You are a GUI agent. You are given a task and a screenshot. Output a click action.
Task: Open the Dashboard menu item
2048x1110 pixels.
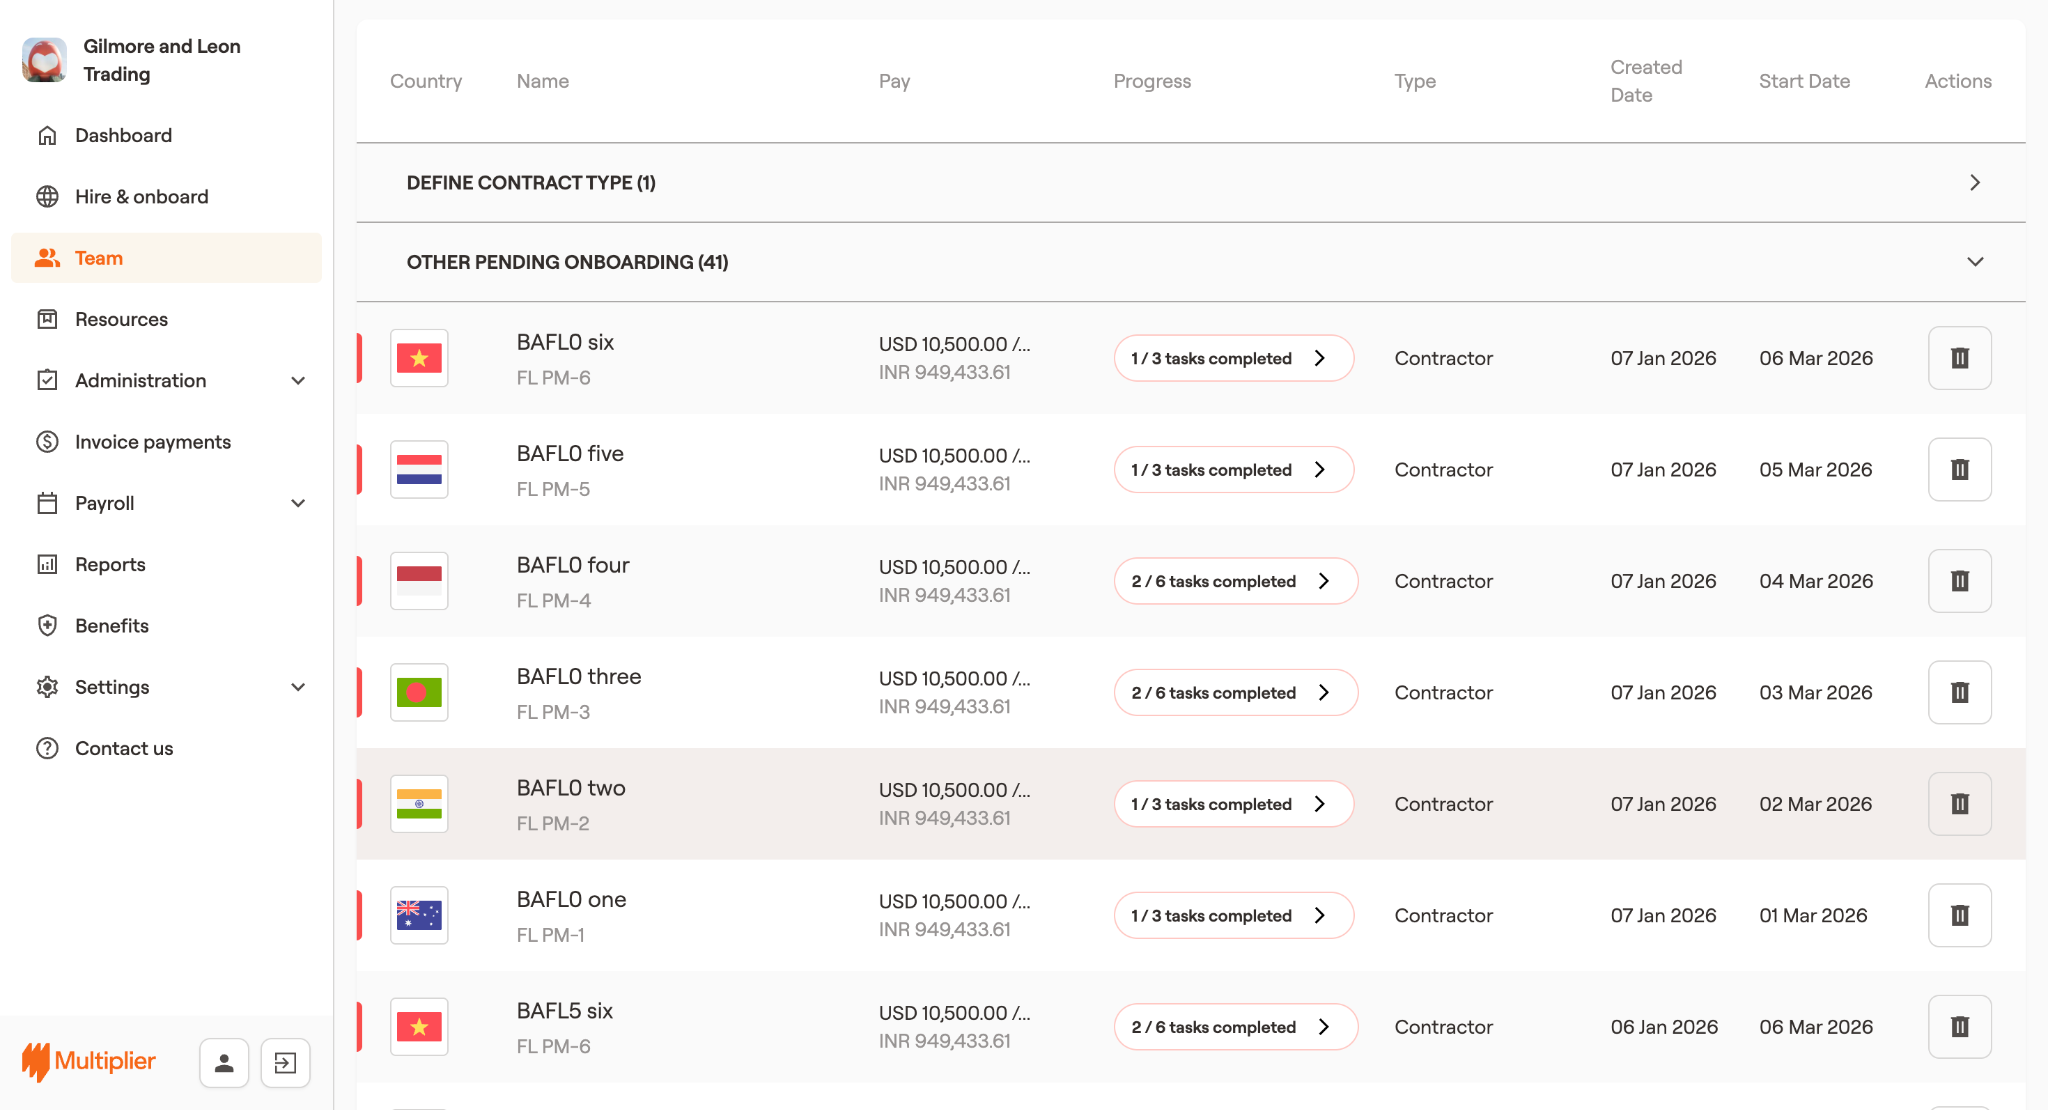pyautogui.click(x=123, y=135)
